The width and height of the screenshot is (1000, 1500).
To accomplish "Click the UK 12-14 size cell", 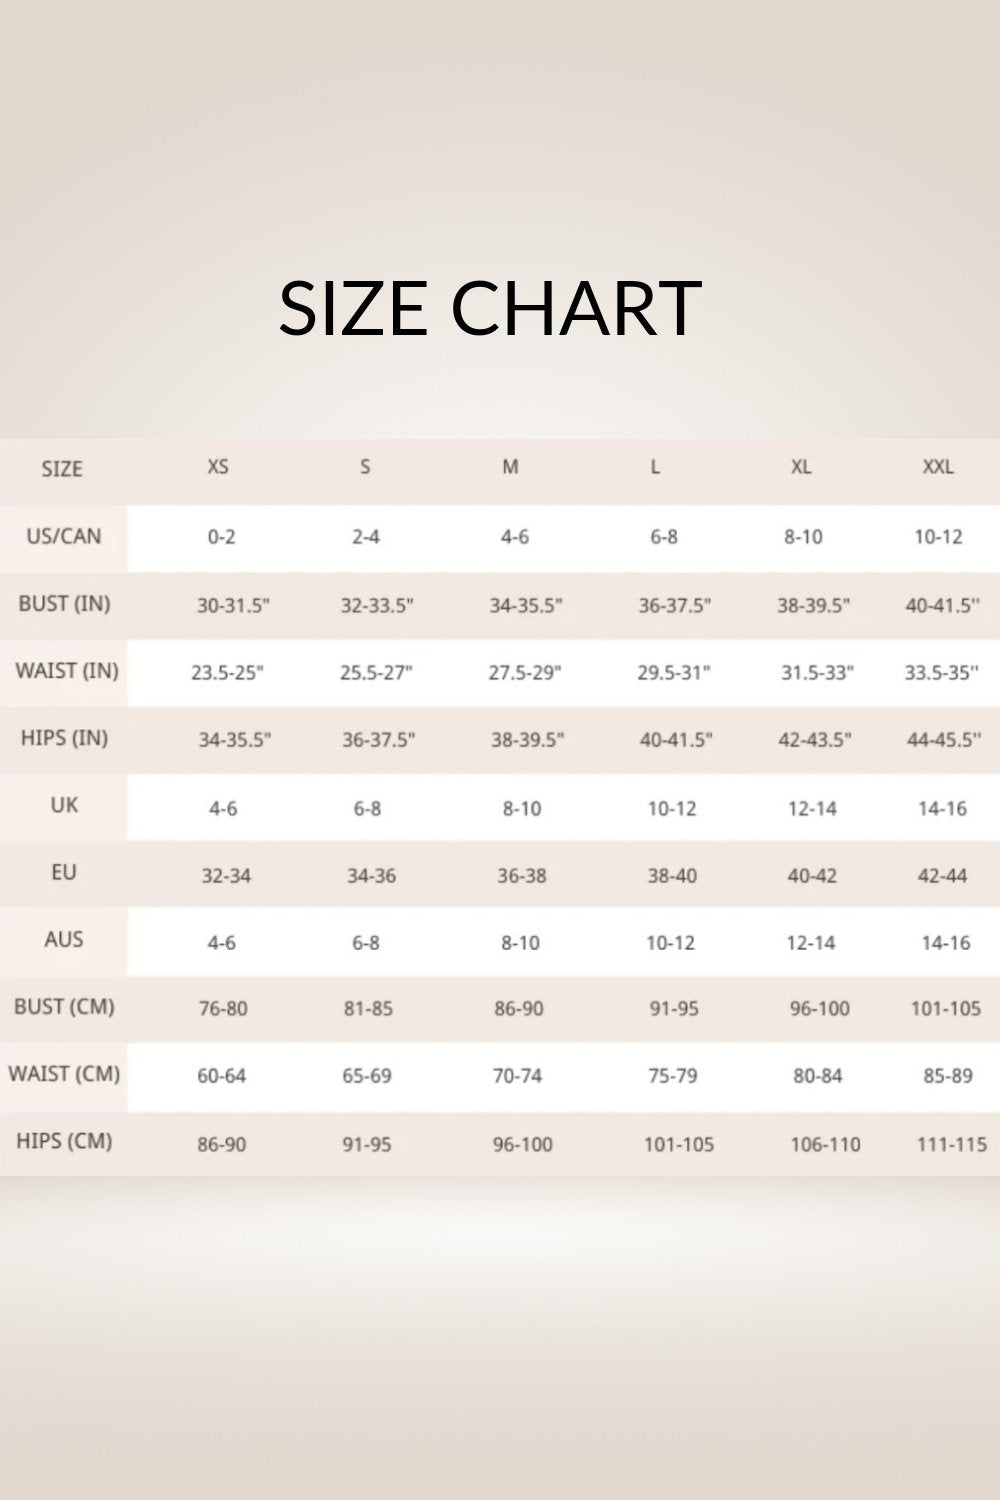I will [x=812, y=809].
